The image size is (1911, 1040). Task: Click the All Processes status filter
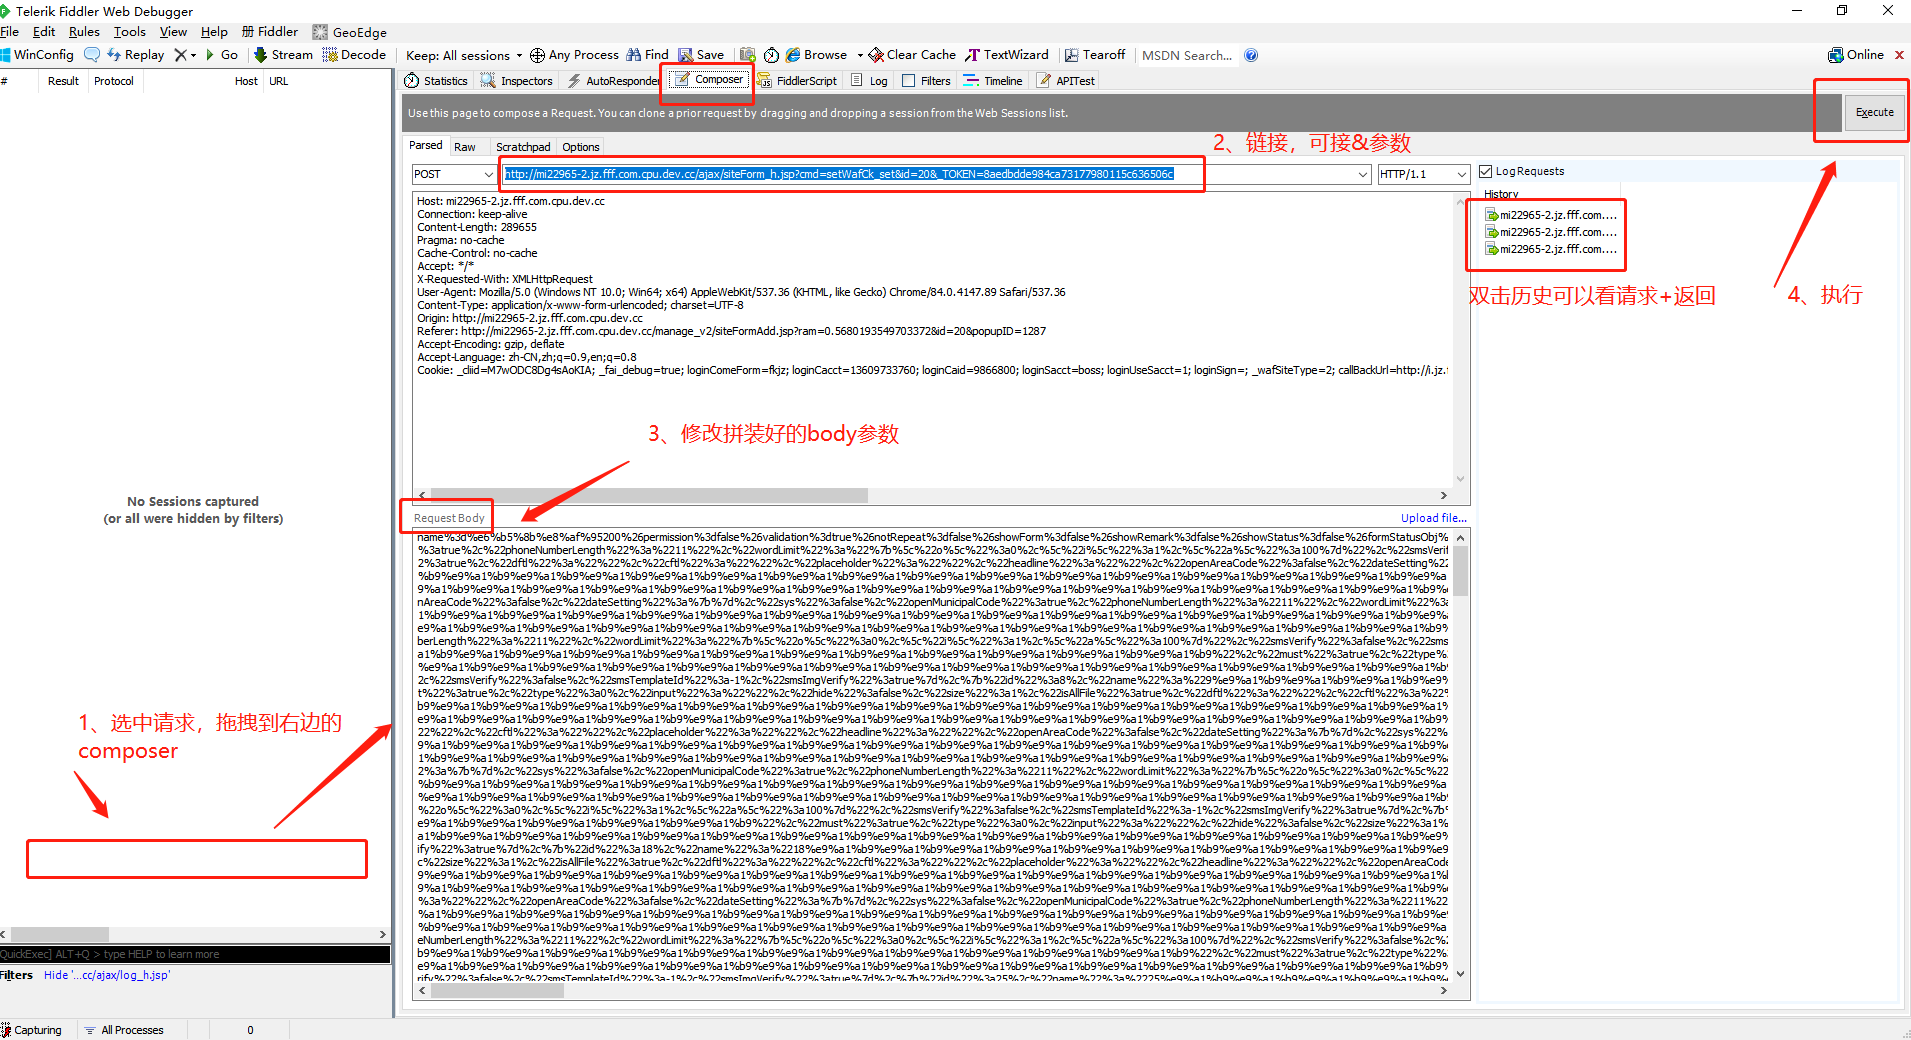124,1030
